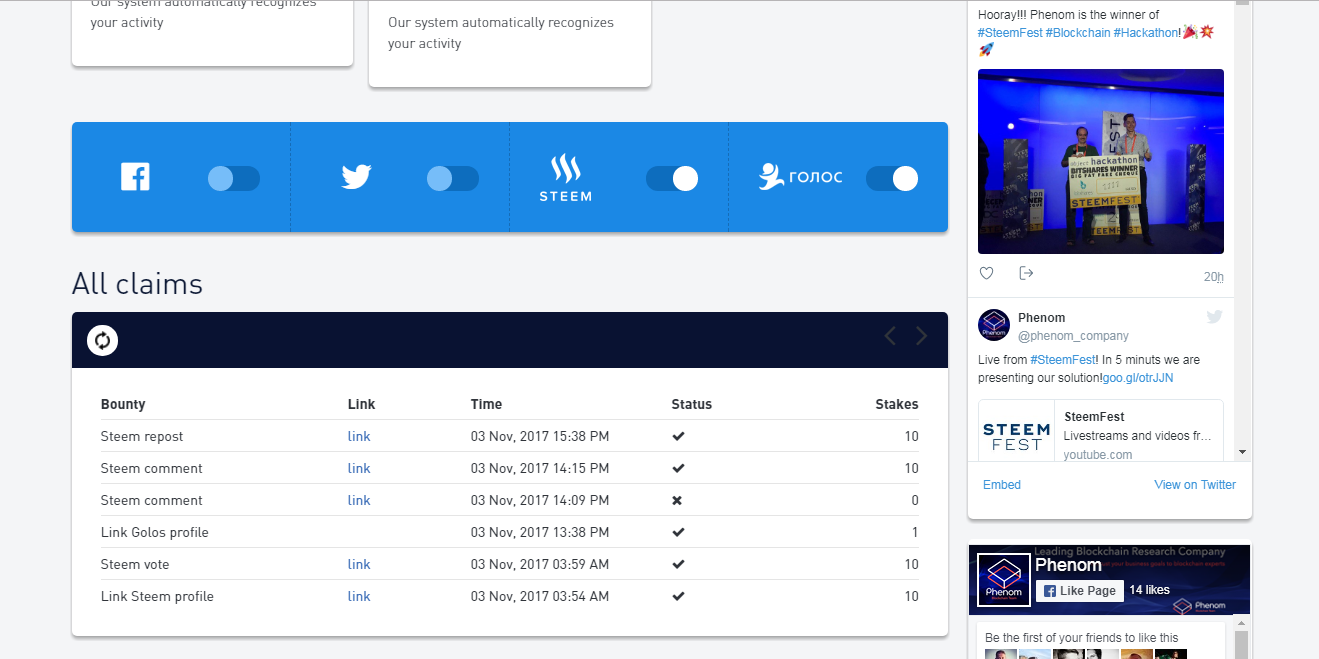This screenshot has height=659, width=1319.
Task: Open link for Steem comment at 14:15 PM
Action: coord(359,468)
